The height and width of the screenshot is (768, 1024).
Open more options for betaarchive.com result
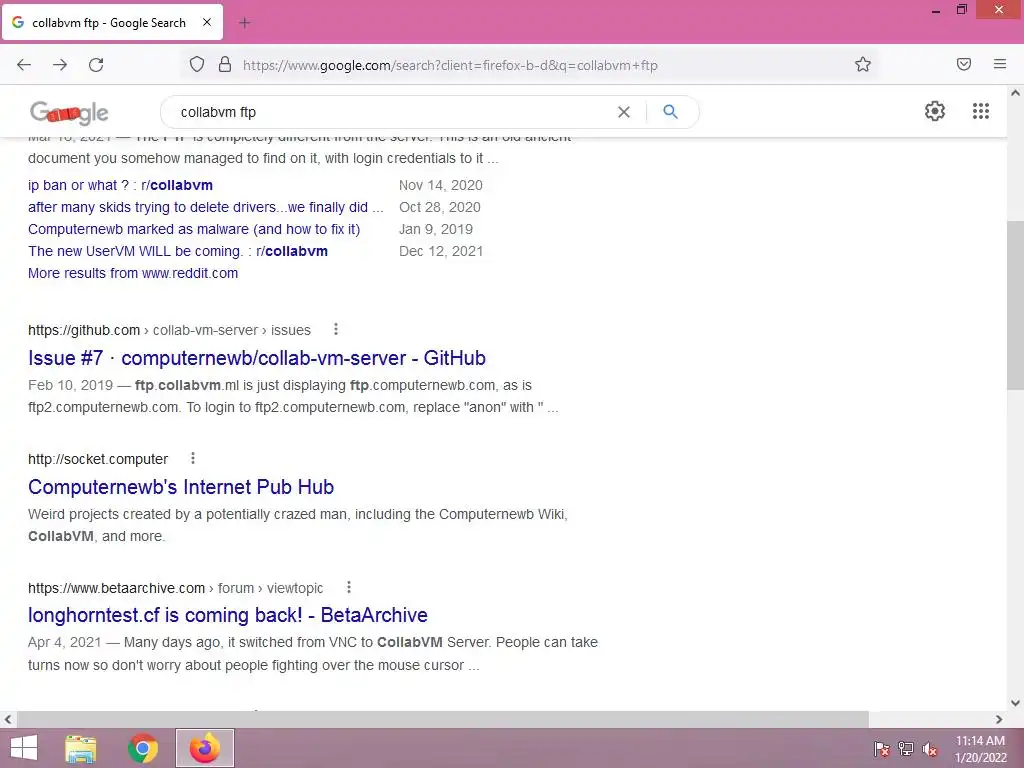[x=349, y=587]
